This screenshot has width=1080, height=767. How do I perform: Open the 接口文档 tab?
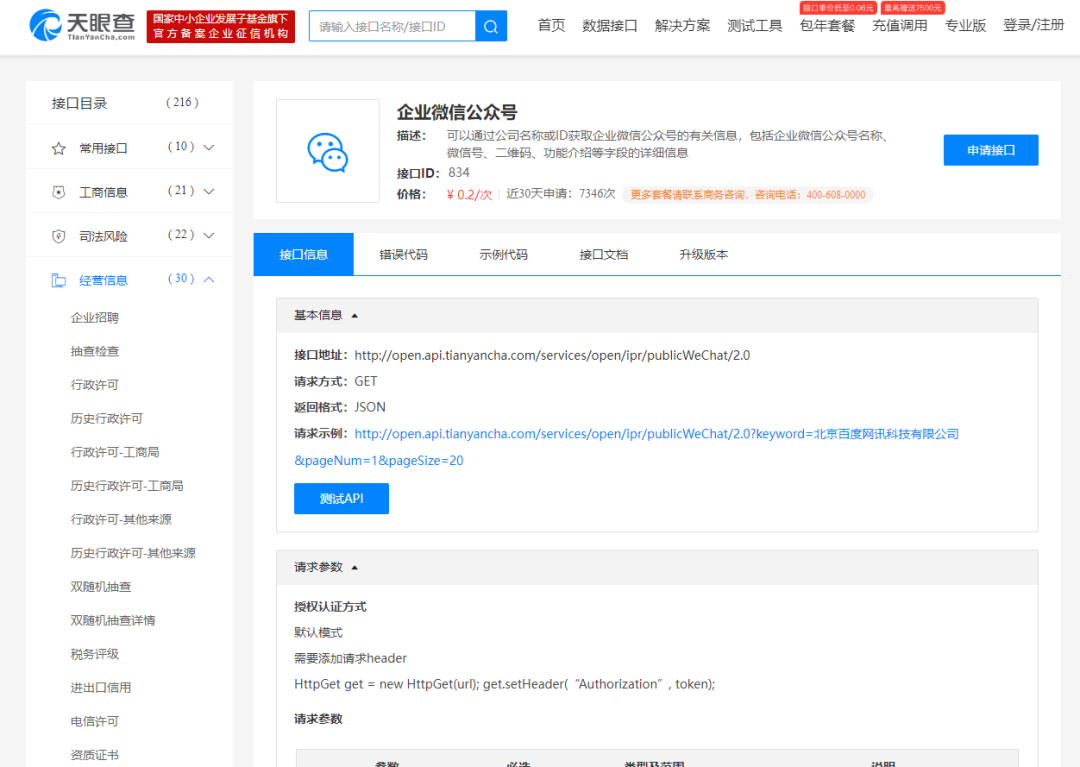pos(603,254)
